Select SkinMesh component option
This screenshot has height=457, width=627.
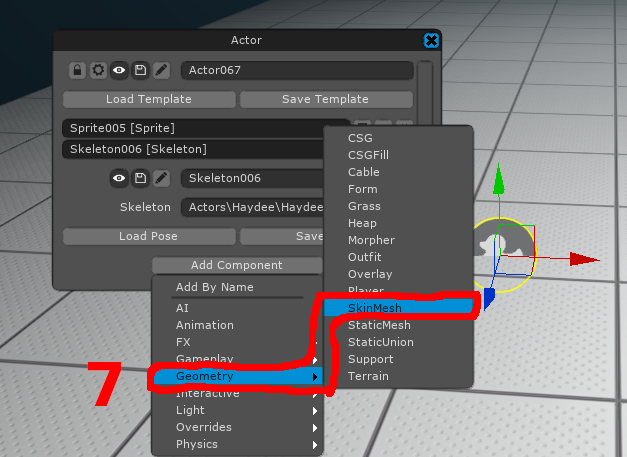coord(398,308)
